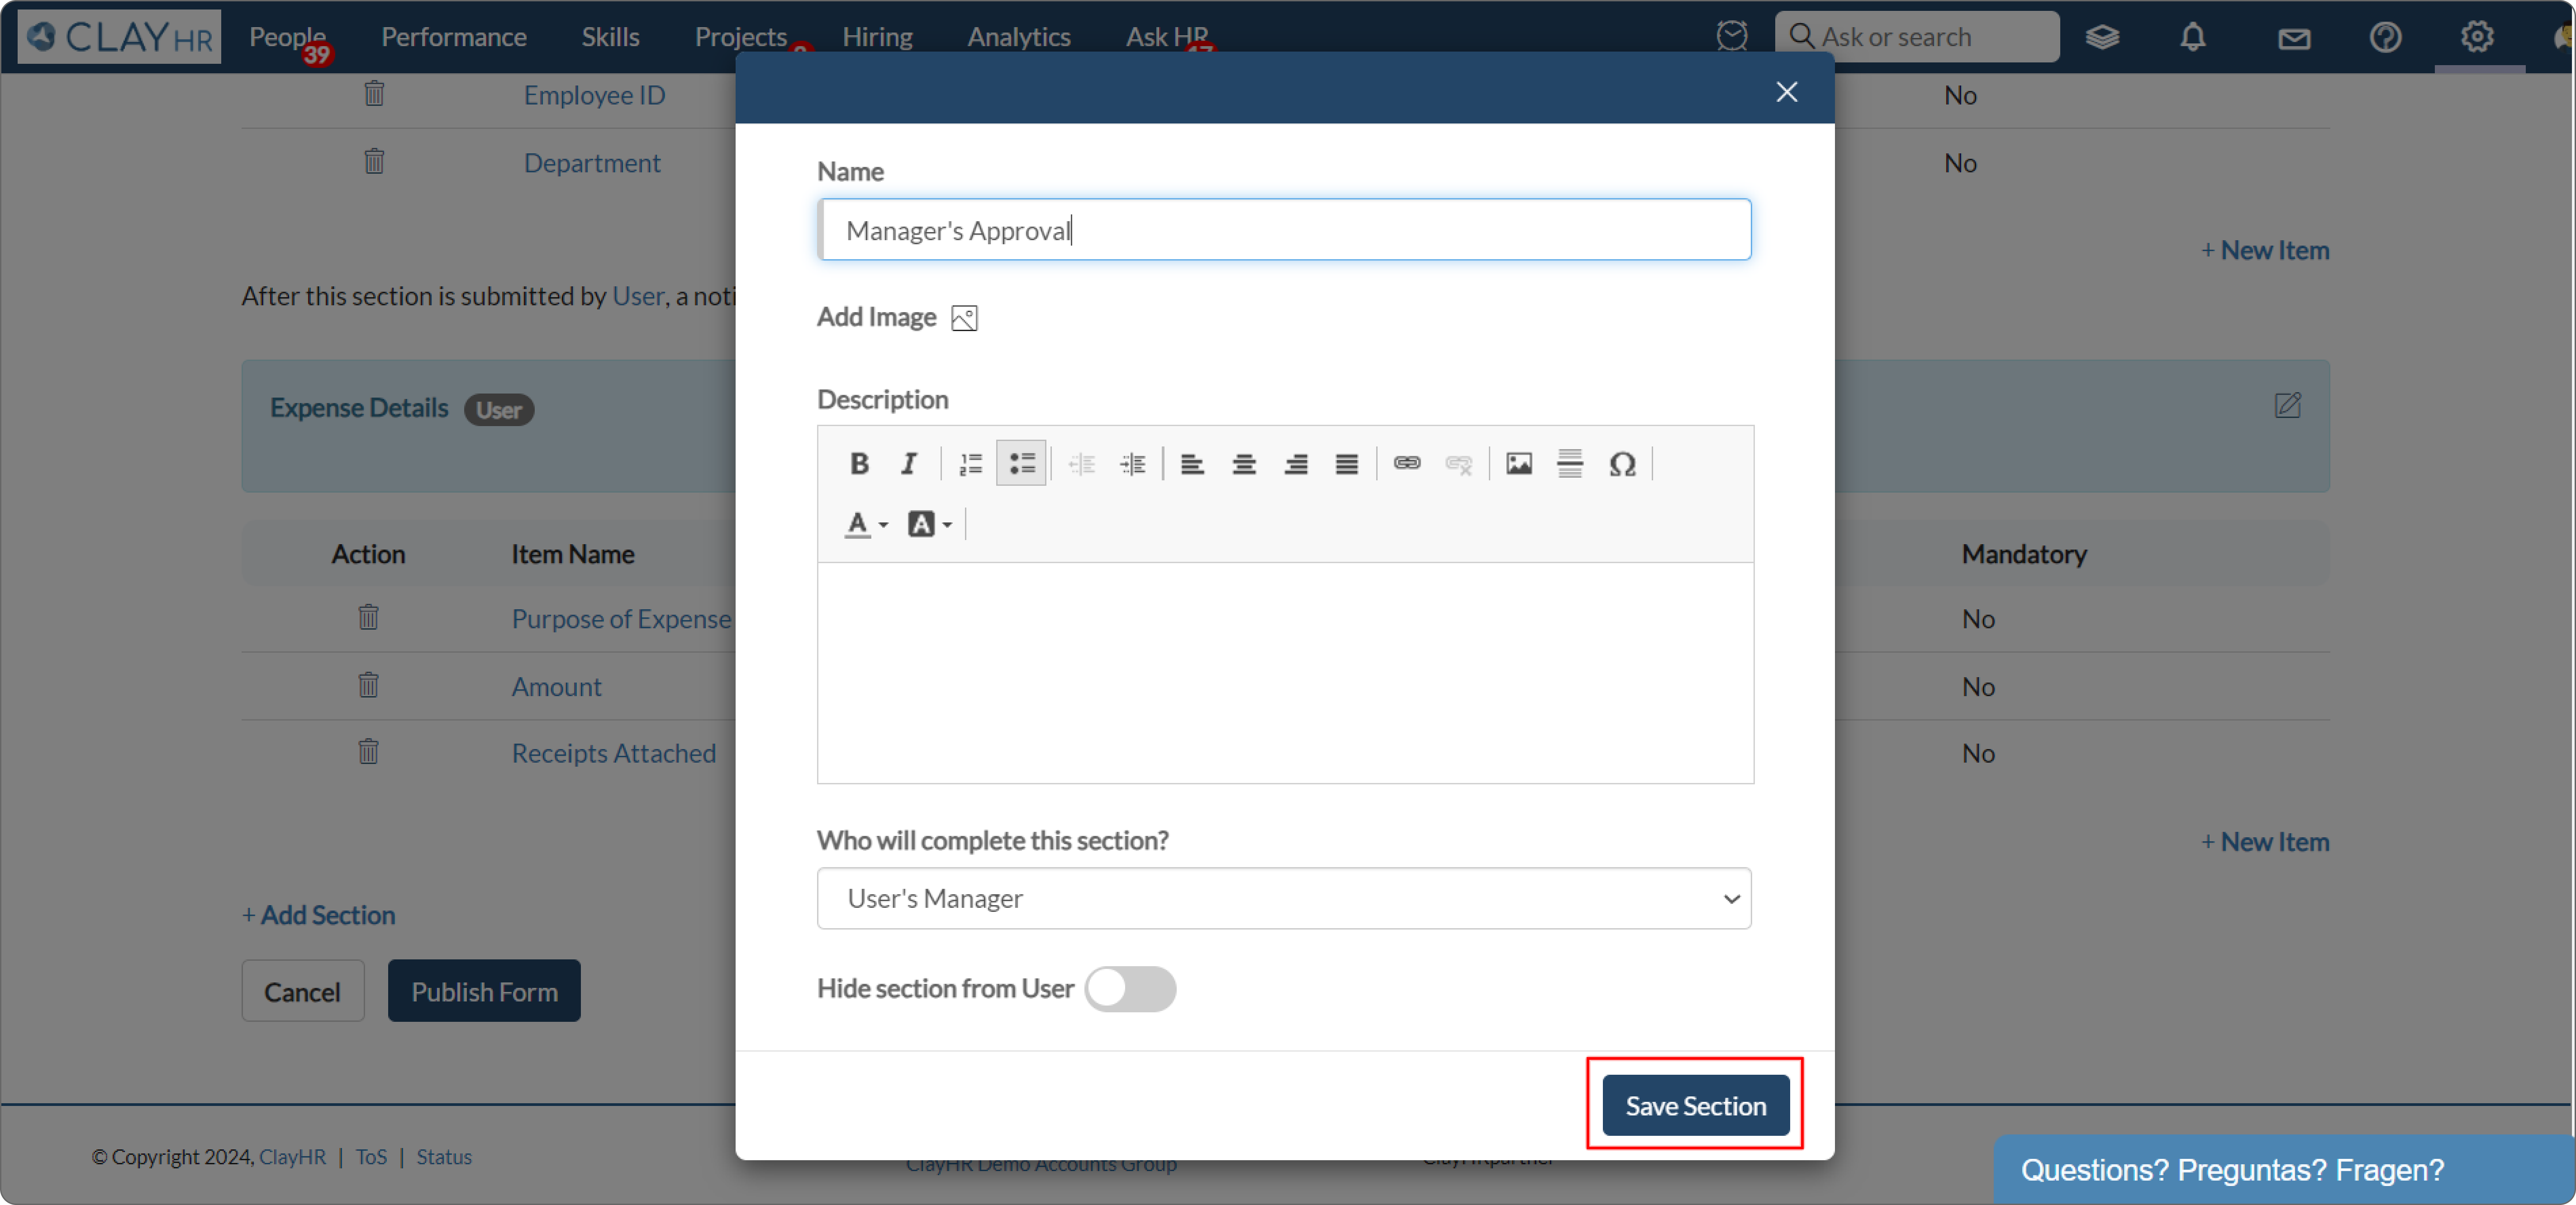
Task: Open the Hiring menu
Action: (x=877, y=37)
